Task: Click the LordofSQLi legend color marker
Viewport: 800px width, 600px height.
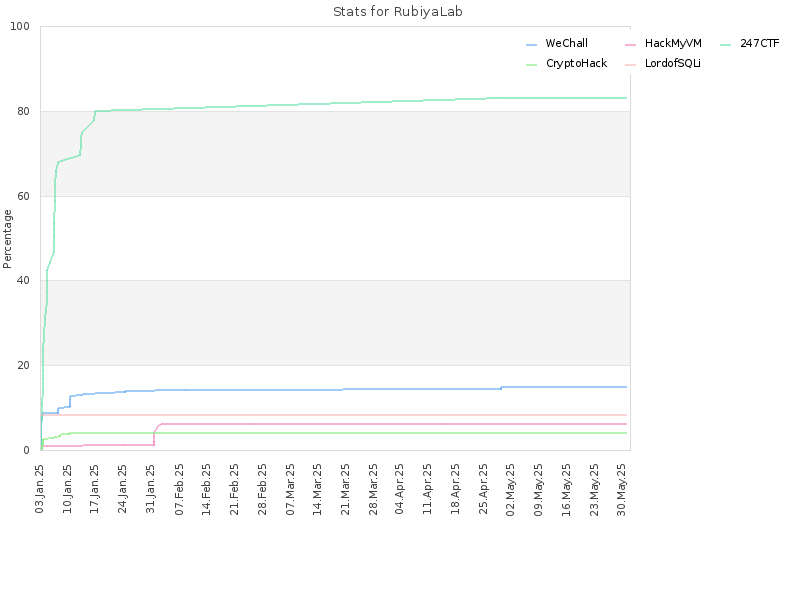Action: (630, 65)
